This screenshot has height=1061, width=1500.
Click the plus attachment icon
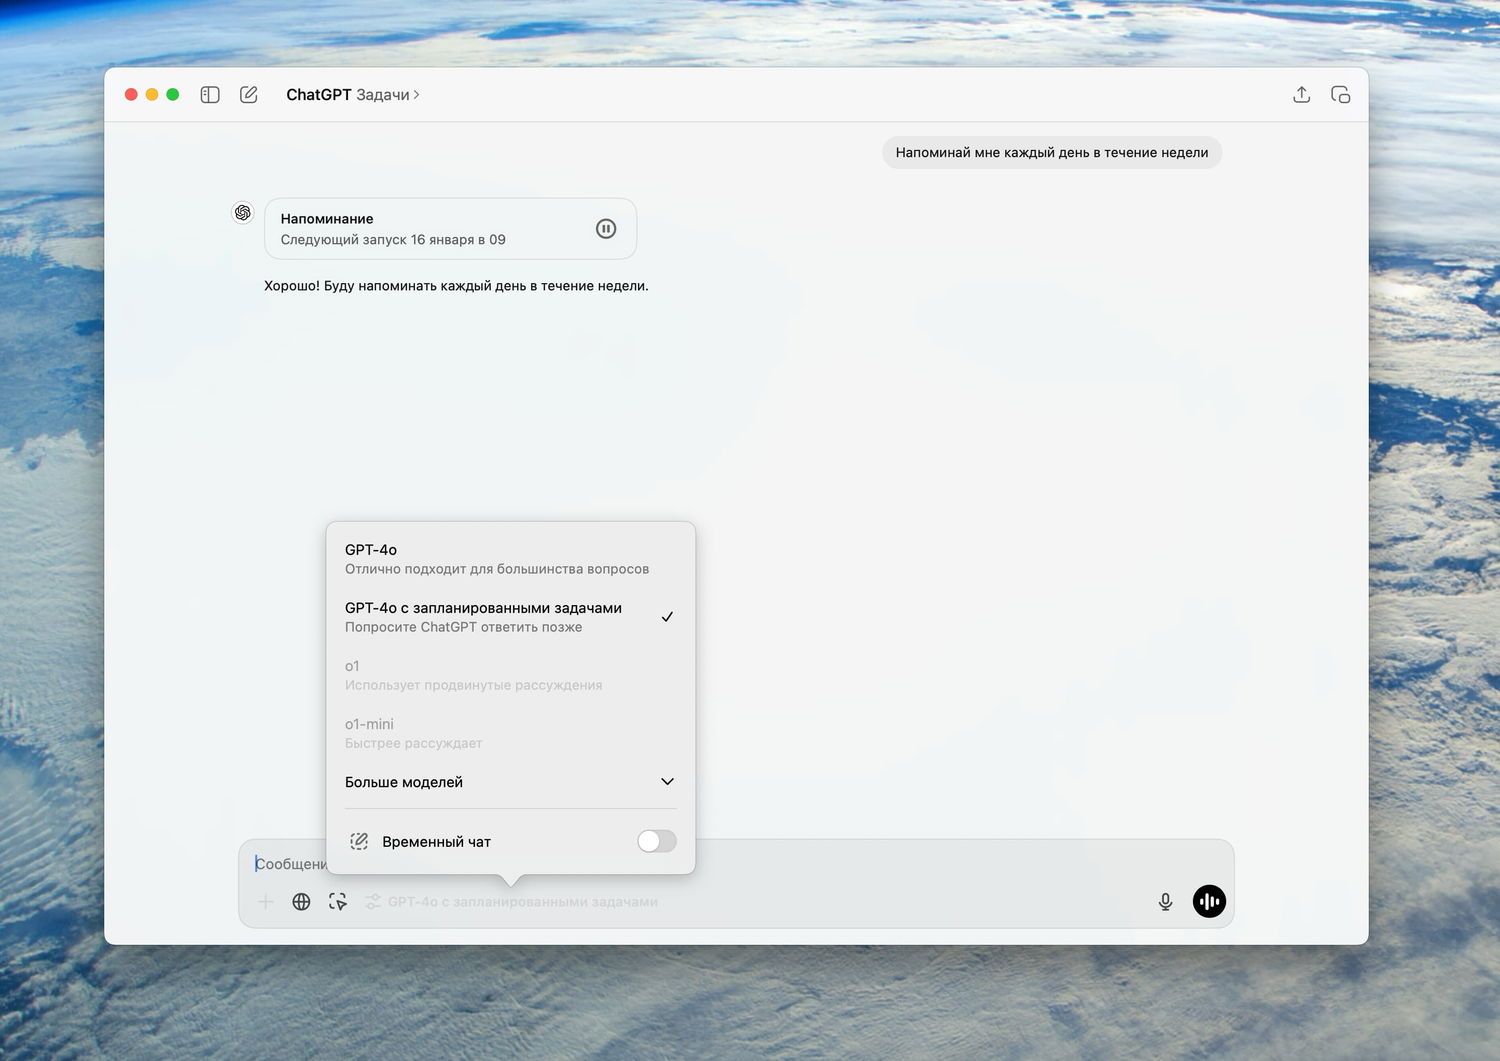[x=266, y=902]
